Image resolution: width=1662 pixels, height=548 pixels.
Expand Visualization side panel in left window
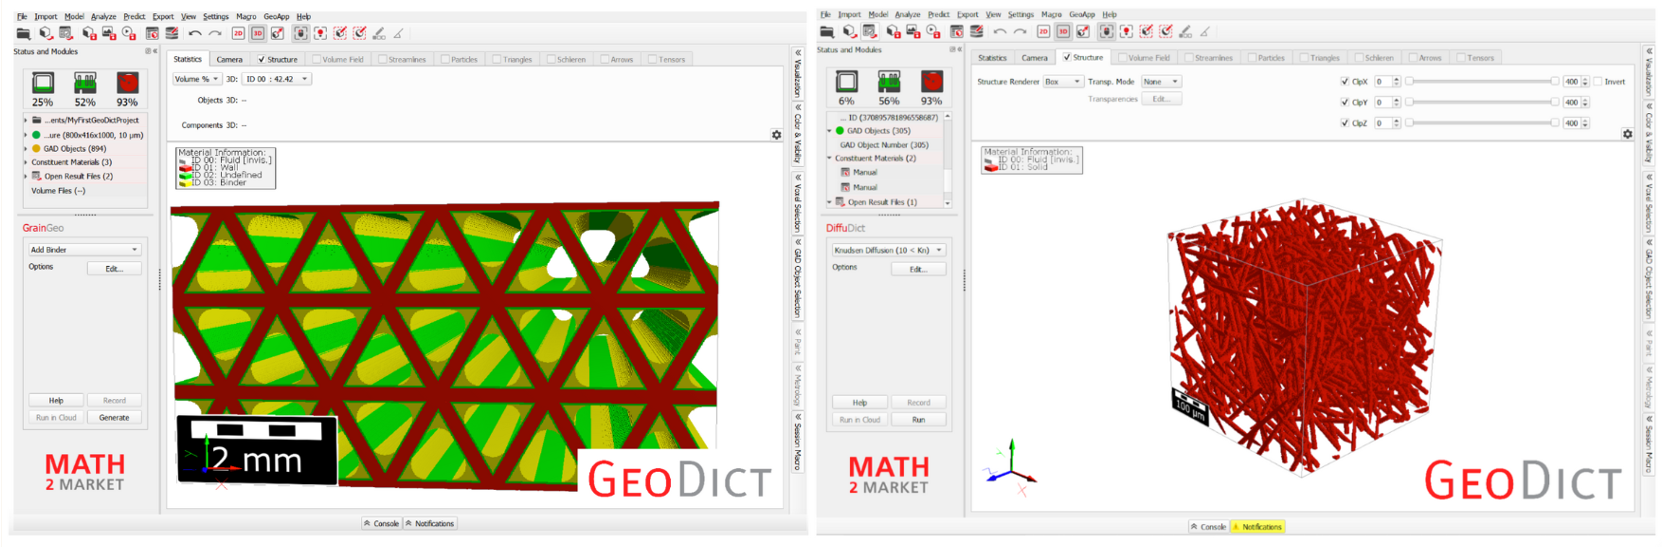tap(798, 76)
